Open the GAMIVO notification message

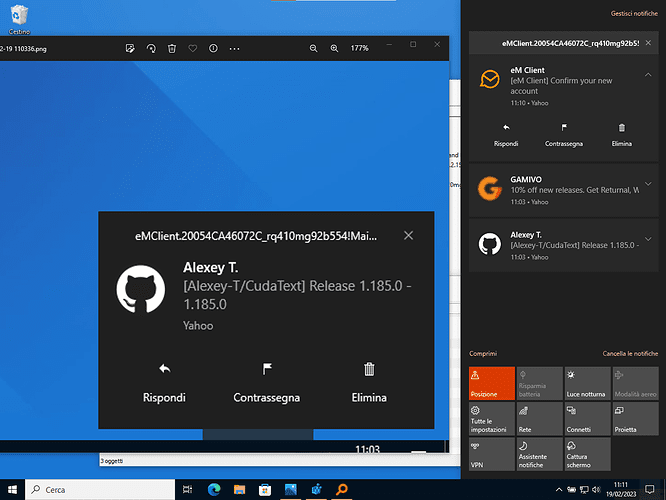coord(564,190)
